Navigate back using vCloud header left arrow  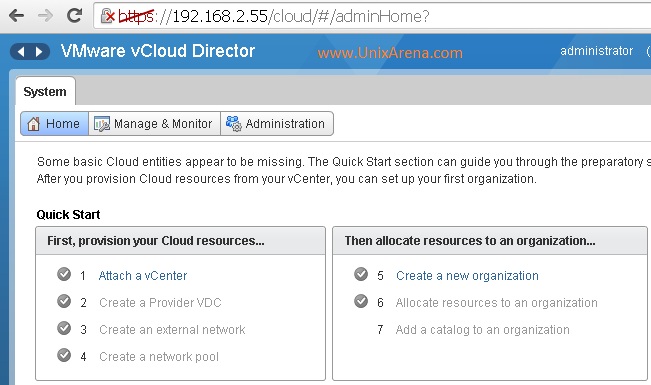pos(21,51)
